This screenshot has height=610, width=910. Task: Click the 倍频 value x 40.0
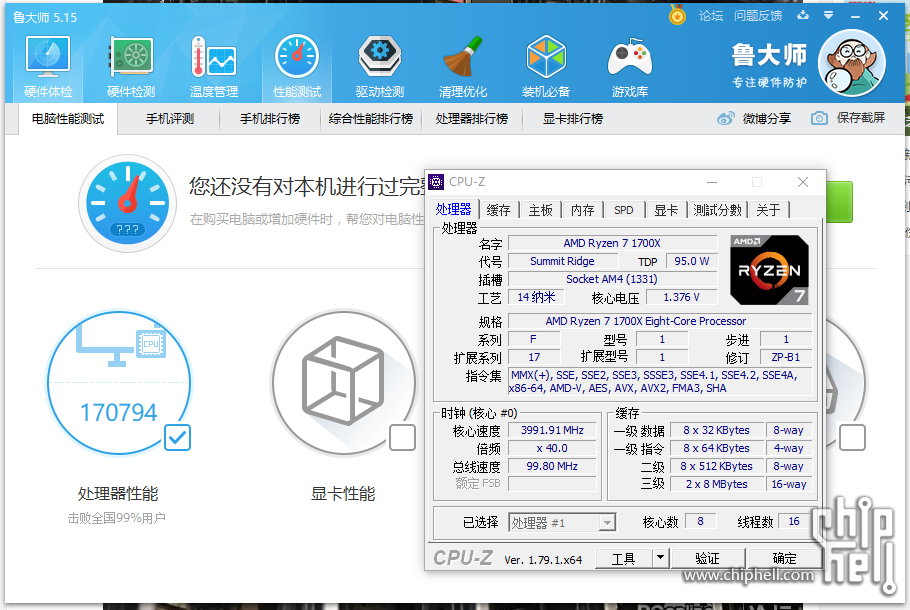(552, 448)
